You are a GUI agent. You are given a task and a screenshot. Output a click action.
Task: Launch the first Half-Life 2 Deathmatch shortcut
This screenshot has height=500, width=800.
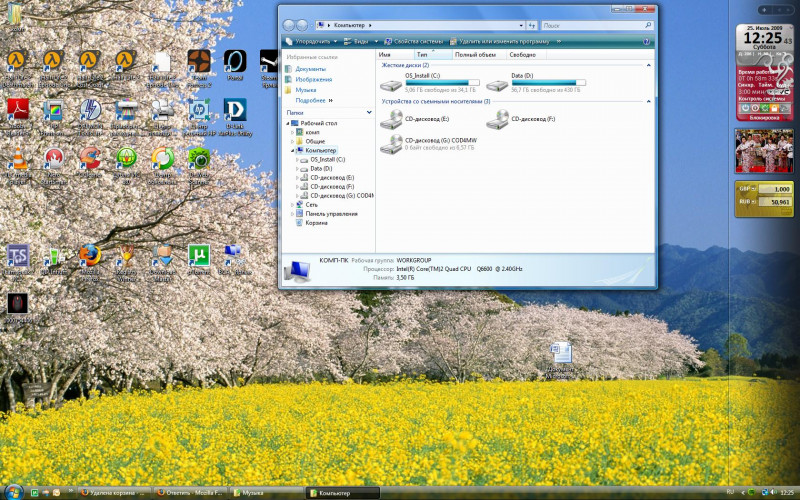click(18, 61)
